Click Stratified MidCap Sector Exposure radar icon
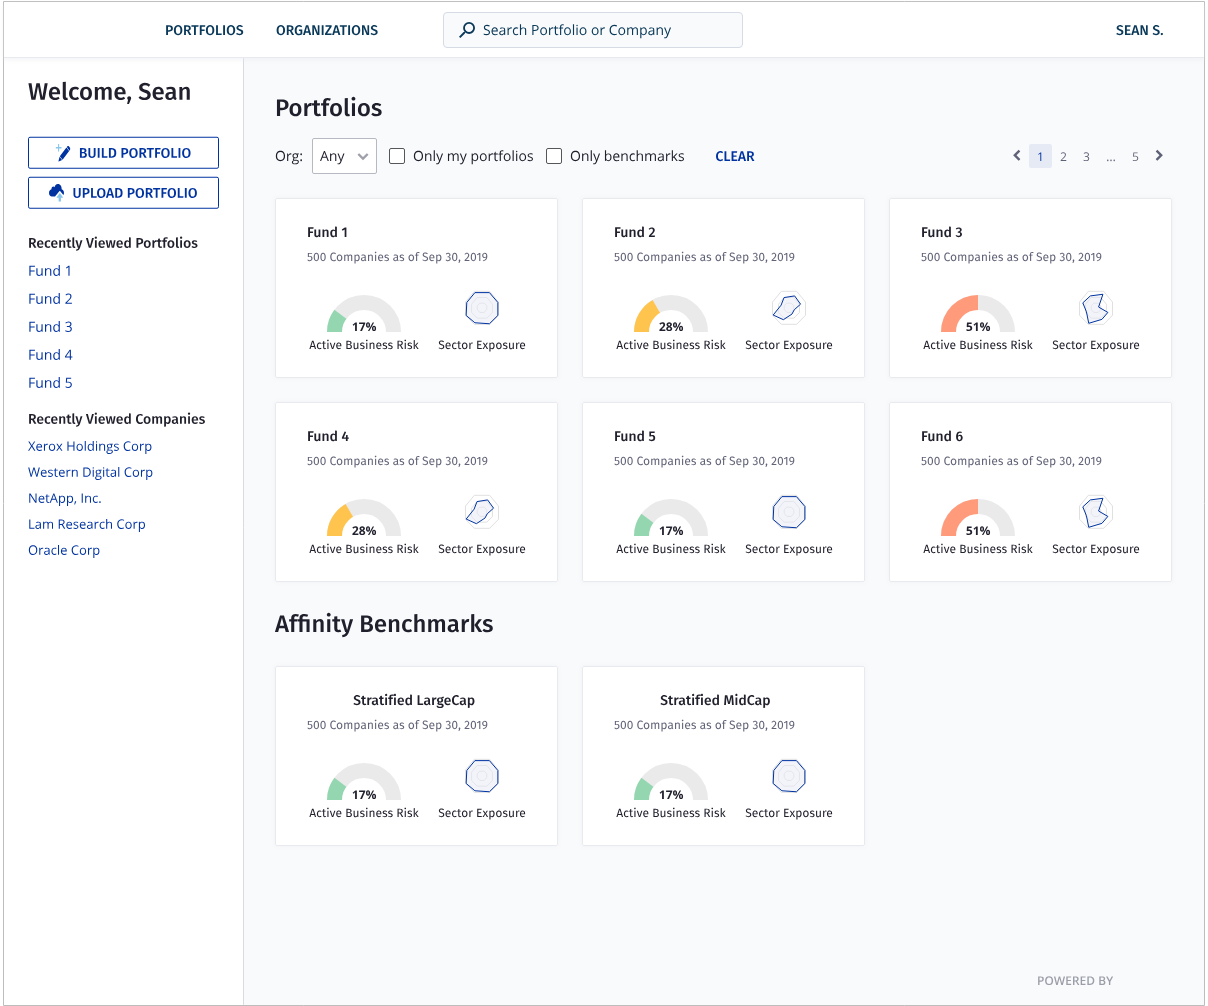Screen dimensions: 1208x1006 pos(789,777)
